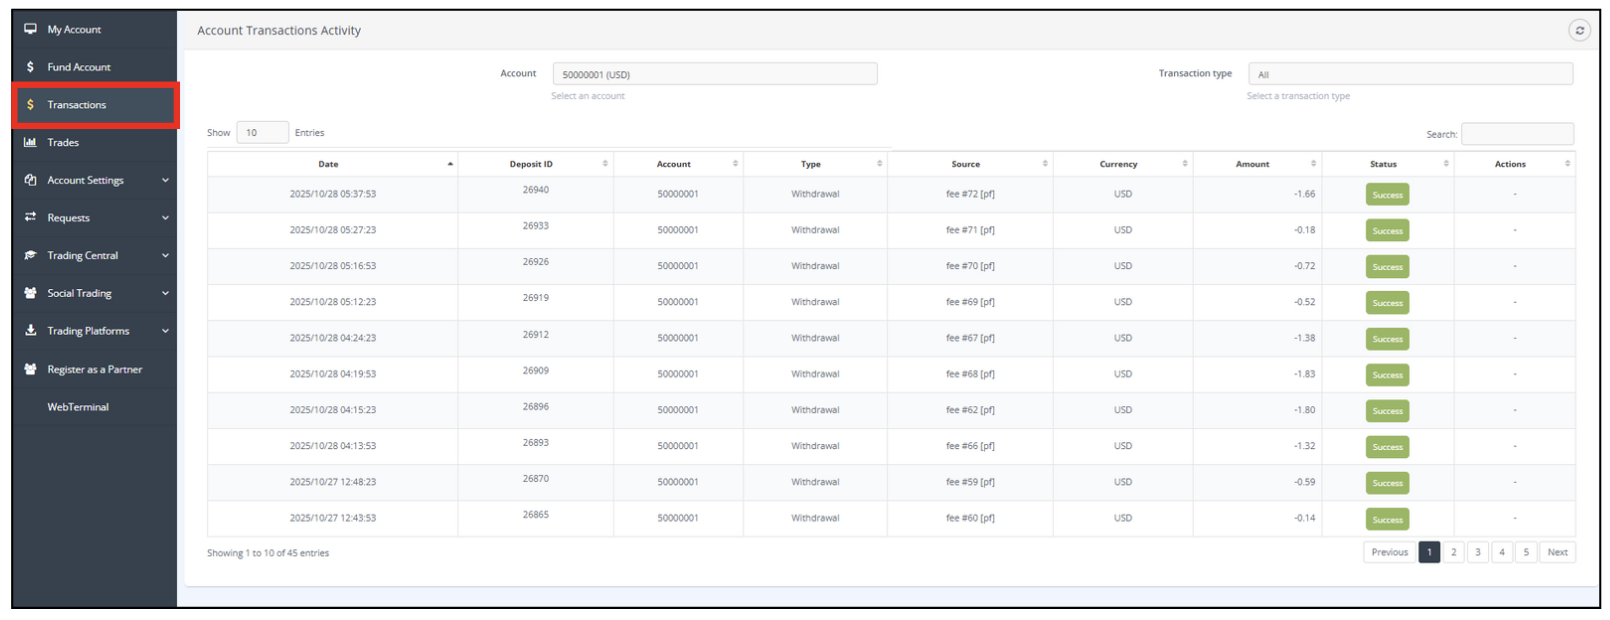Image resolution: width=1610 pixels, height=620 pixels.
Task: Sort the table by Date column
Action: point(329,164)
